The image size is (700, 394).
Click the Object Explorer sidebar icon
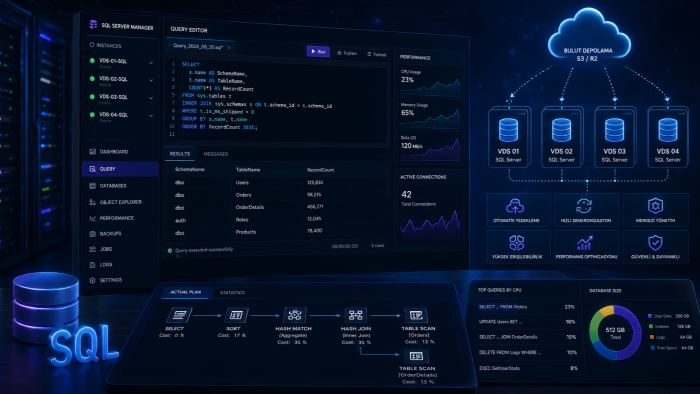pos(92,202)
